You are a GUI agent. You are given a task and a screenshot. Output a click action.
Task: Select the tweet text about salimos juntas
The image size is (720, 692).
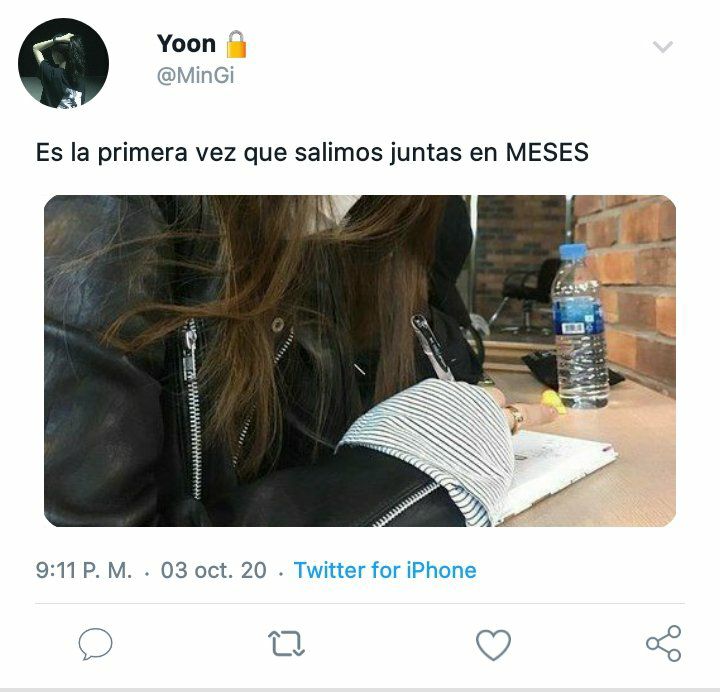pos(312,152)
